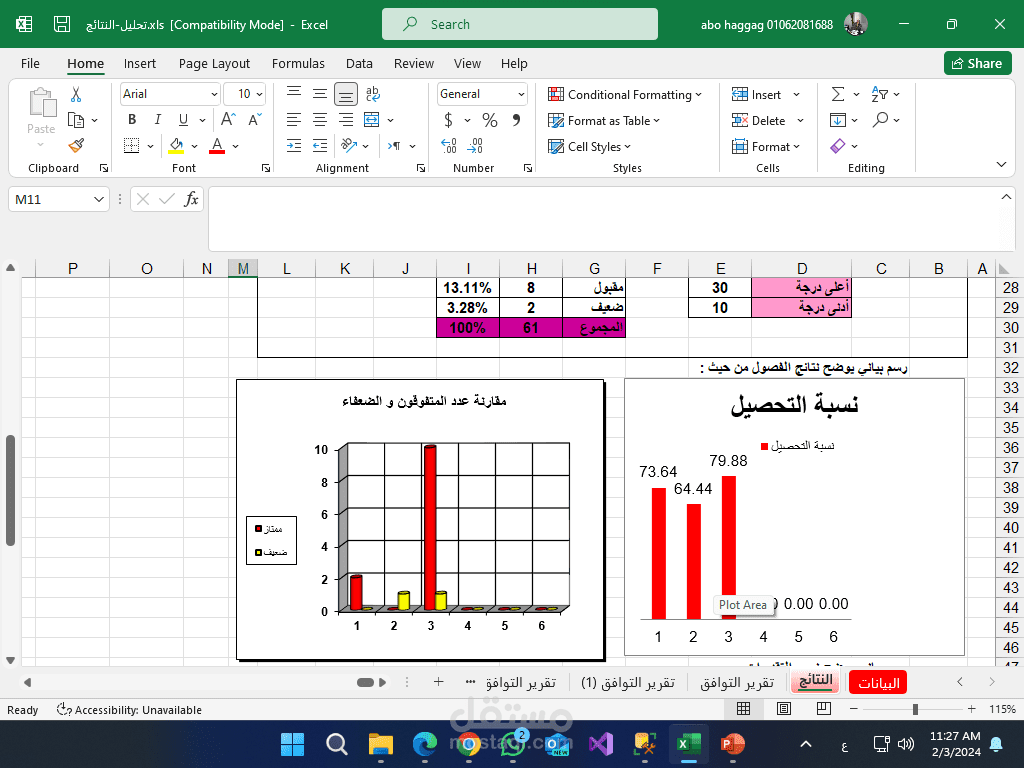The height and width of the screenshot is (768, 1024).
Task: Click Sort & Filter icon
Action: pyautogui.click(x=879, y=95)
